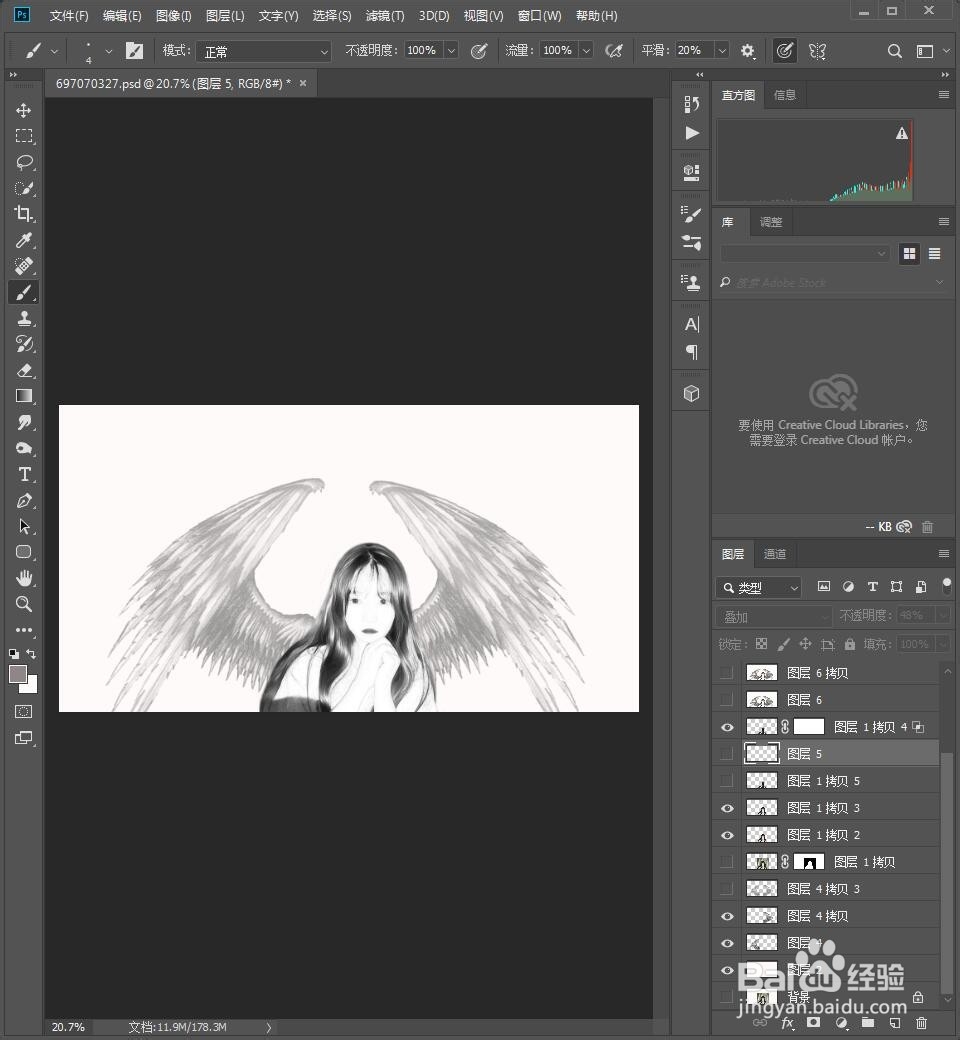Hide the 图层 1 拷贝 4 layer
Viewport: 960px width, 1040px height.
point(727,727)
